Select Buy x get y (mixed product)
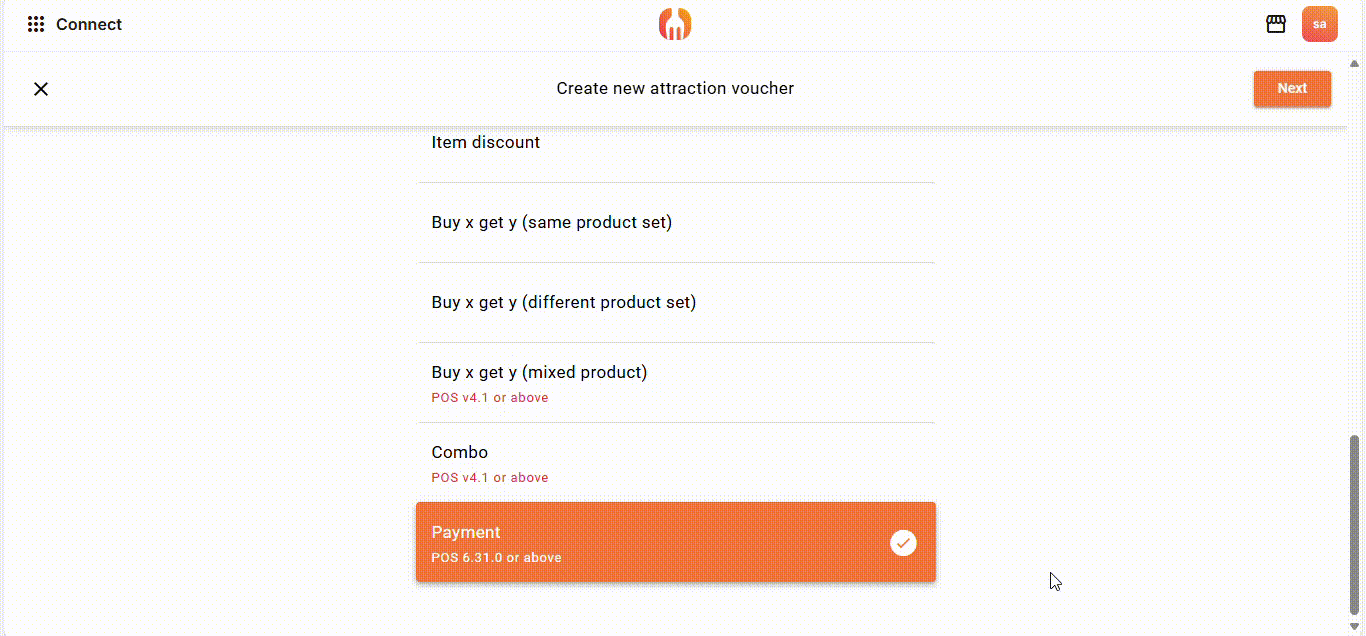 [676, 383]
